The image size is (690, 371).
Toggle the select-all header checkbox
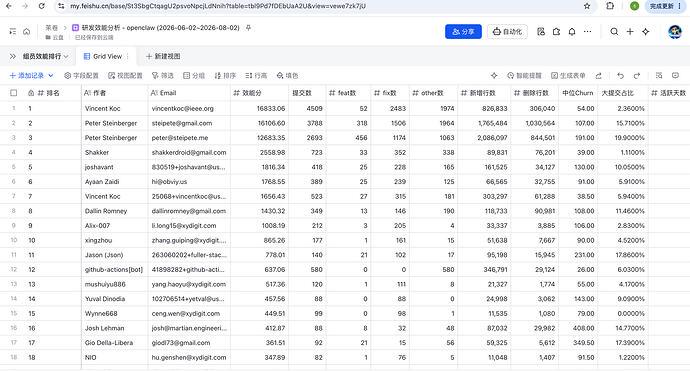click(14, 93)
